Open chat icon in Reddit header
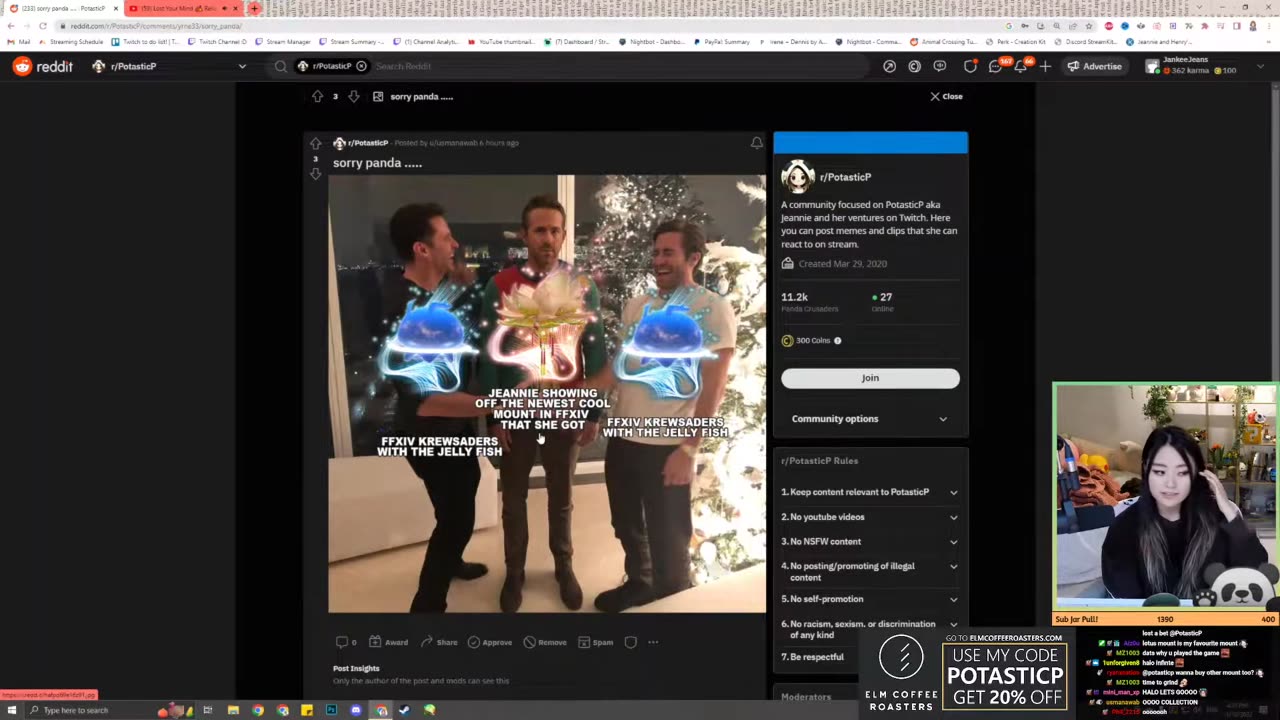 (996, 66)
